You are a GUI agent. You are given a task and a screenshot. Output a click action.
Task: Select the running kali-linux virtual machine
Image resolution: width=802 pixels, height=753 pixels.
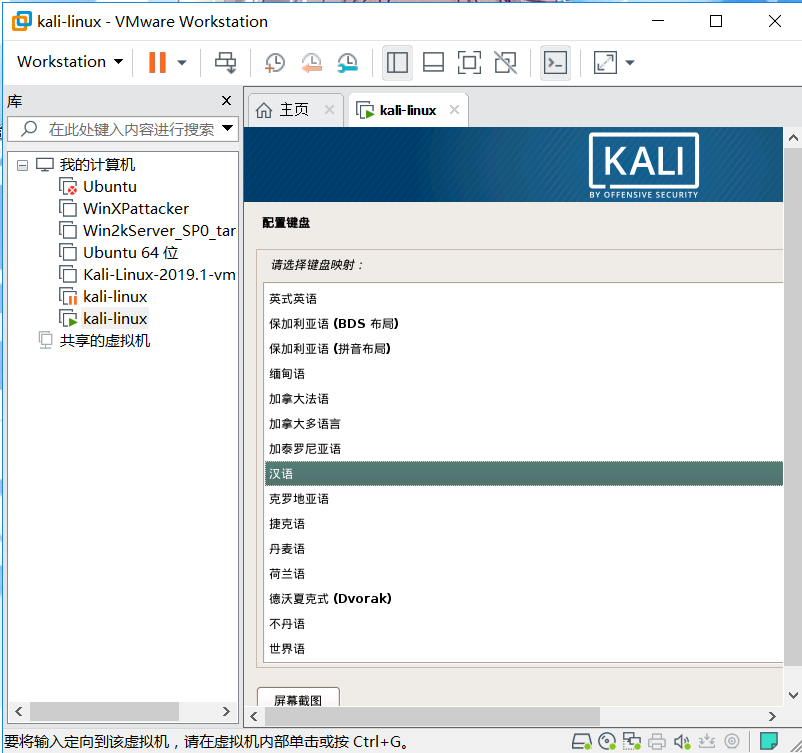tap(103, 319)
